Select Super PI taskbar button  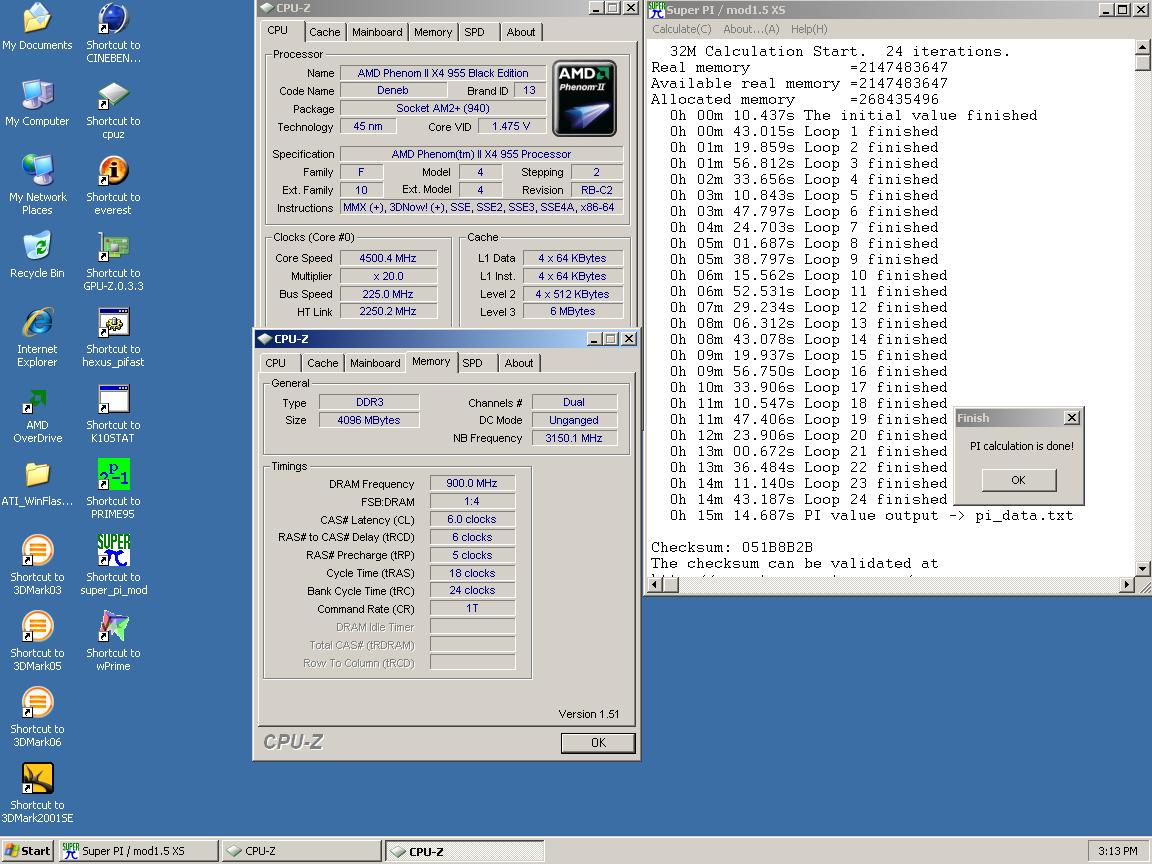click(137, 851)
